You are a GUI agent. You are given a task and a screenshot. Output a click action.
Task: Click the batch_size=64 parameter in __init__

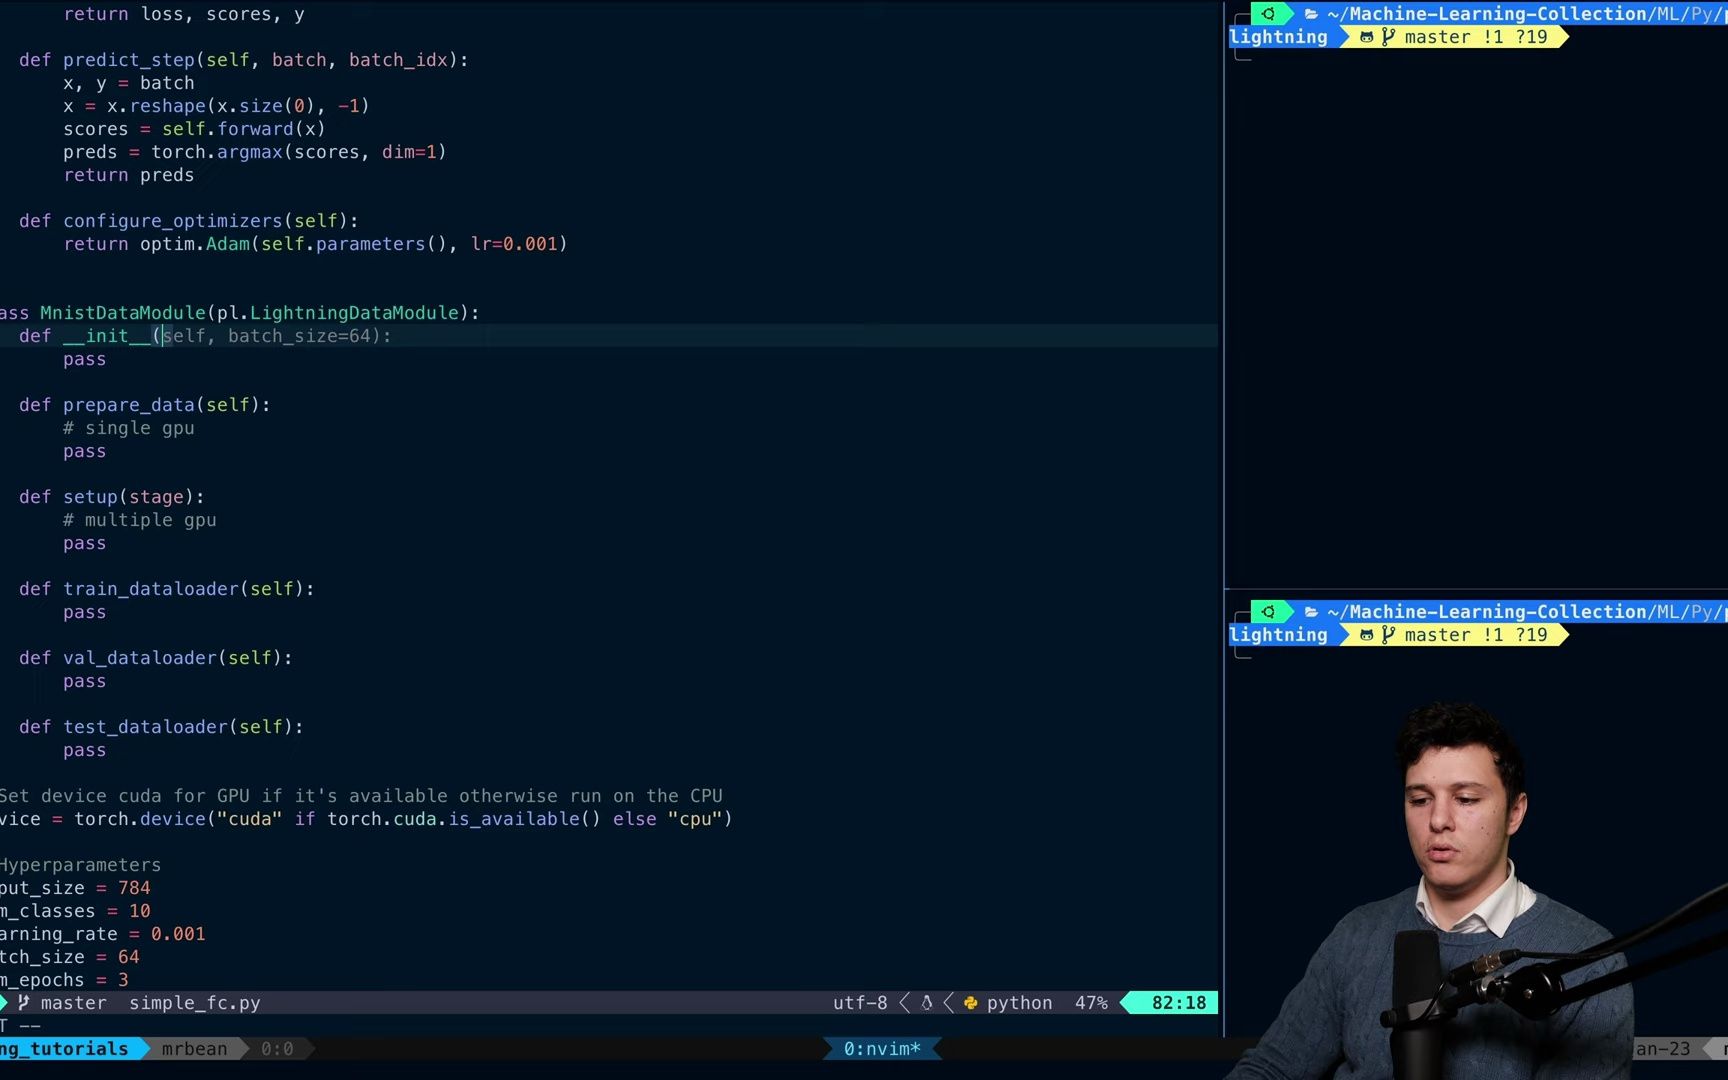tap(299, 336)
